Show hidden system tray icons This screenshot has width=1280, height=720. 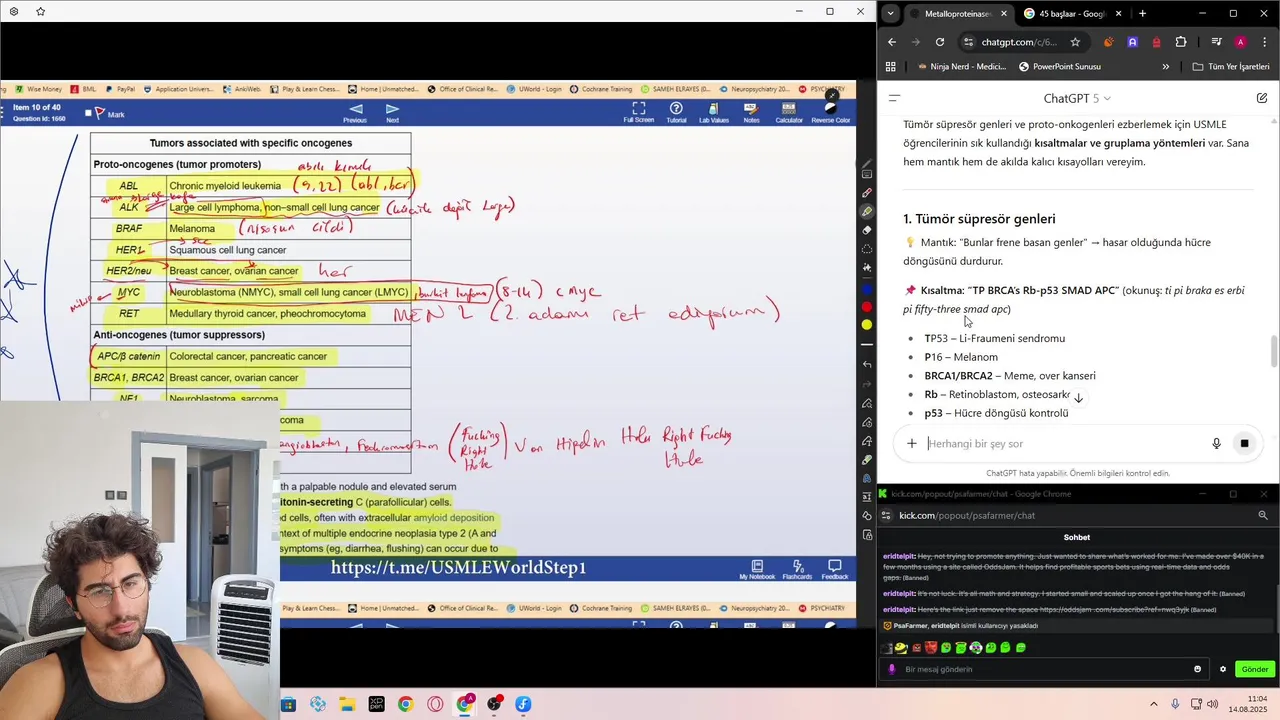(x=1153, y=704)
